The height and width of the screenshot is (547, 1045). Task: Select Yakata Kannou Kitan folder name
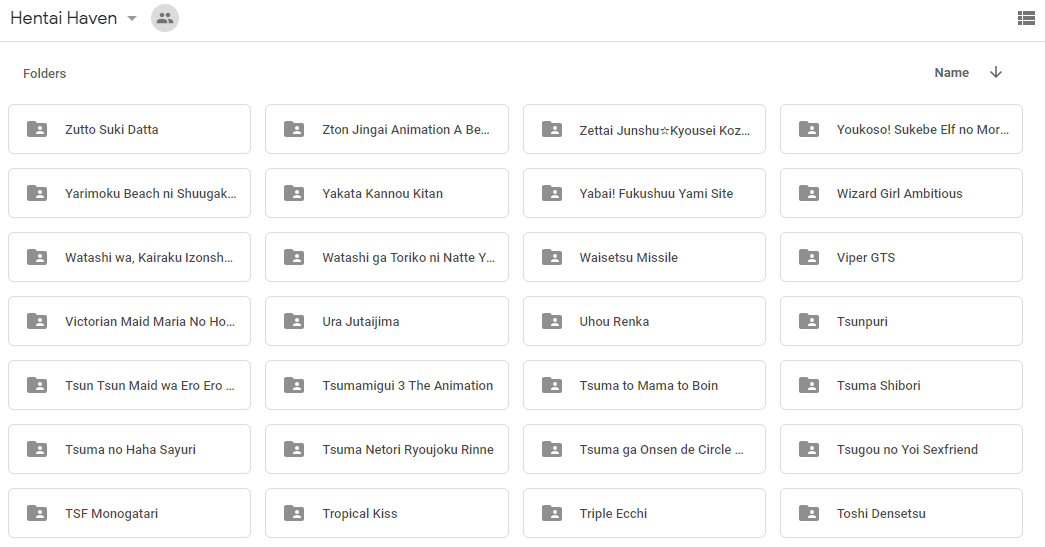383,194
